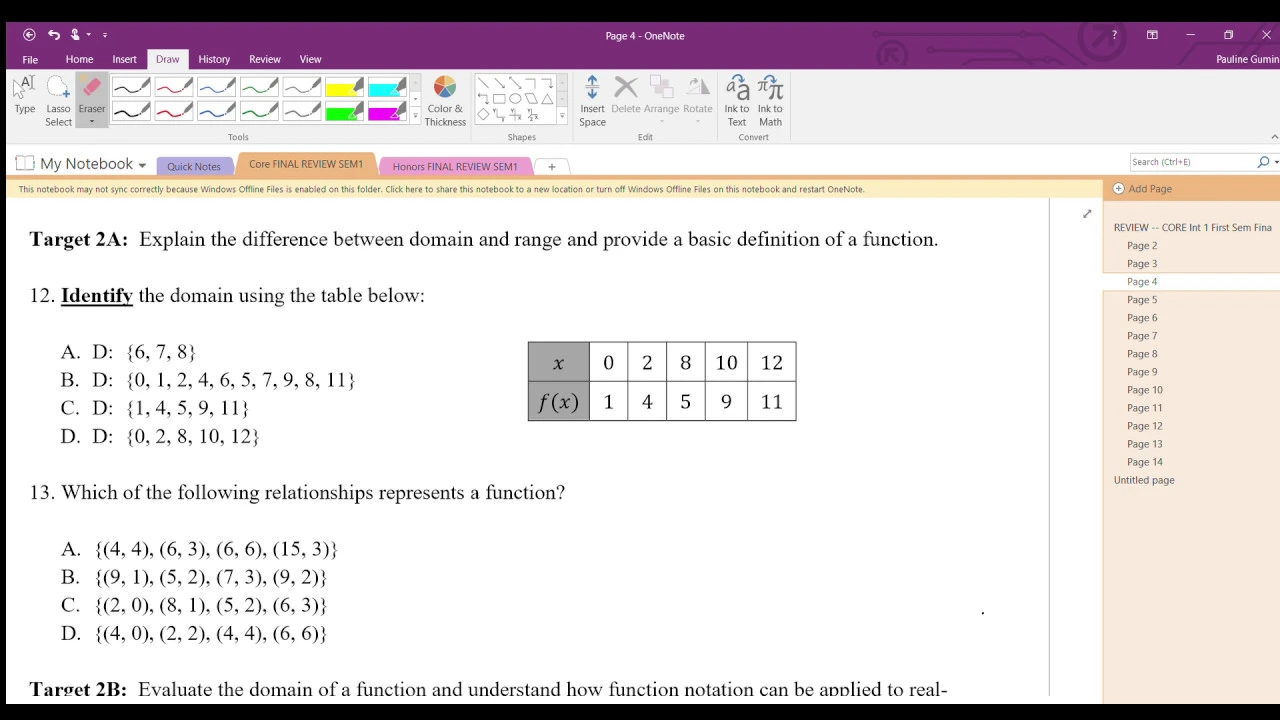The image size is (1280, 720).
Task: Click the offline files sync warning bar
Action: [x=553, y=189]
